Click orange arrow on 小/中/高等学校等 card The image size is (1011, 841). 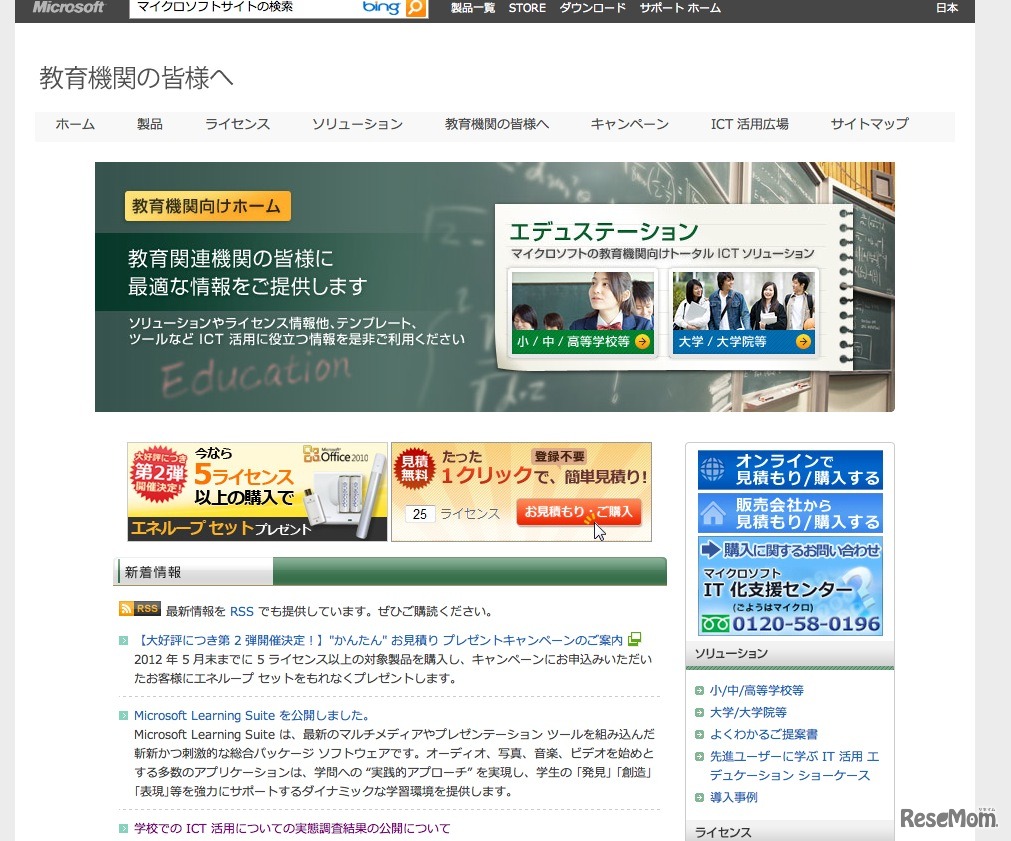pos(642,342)
